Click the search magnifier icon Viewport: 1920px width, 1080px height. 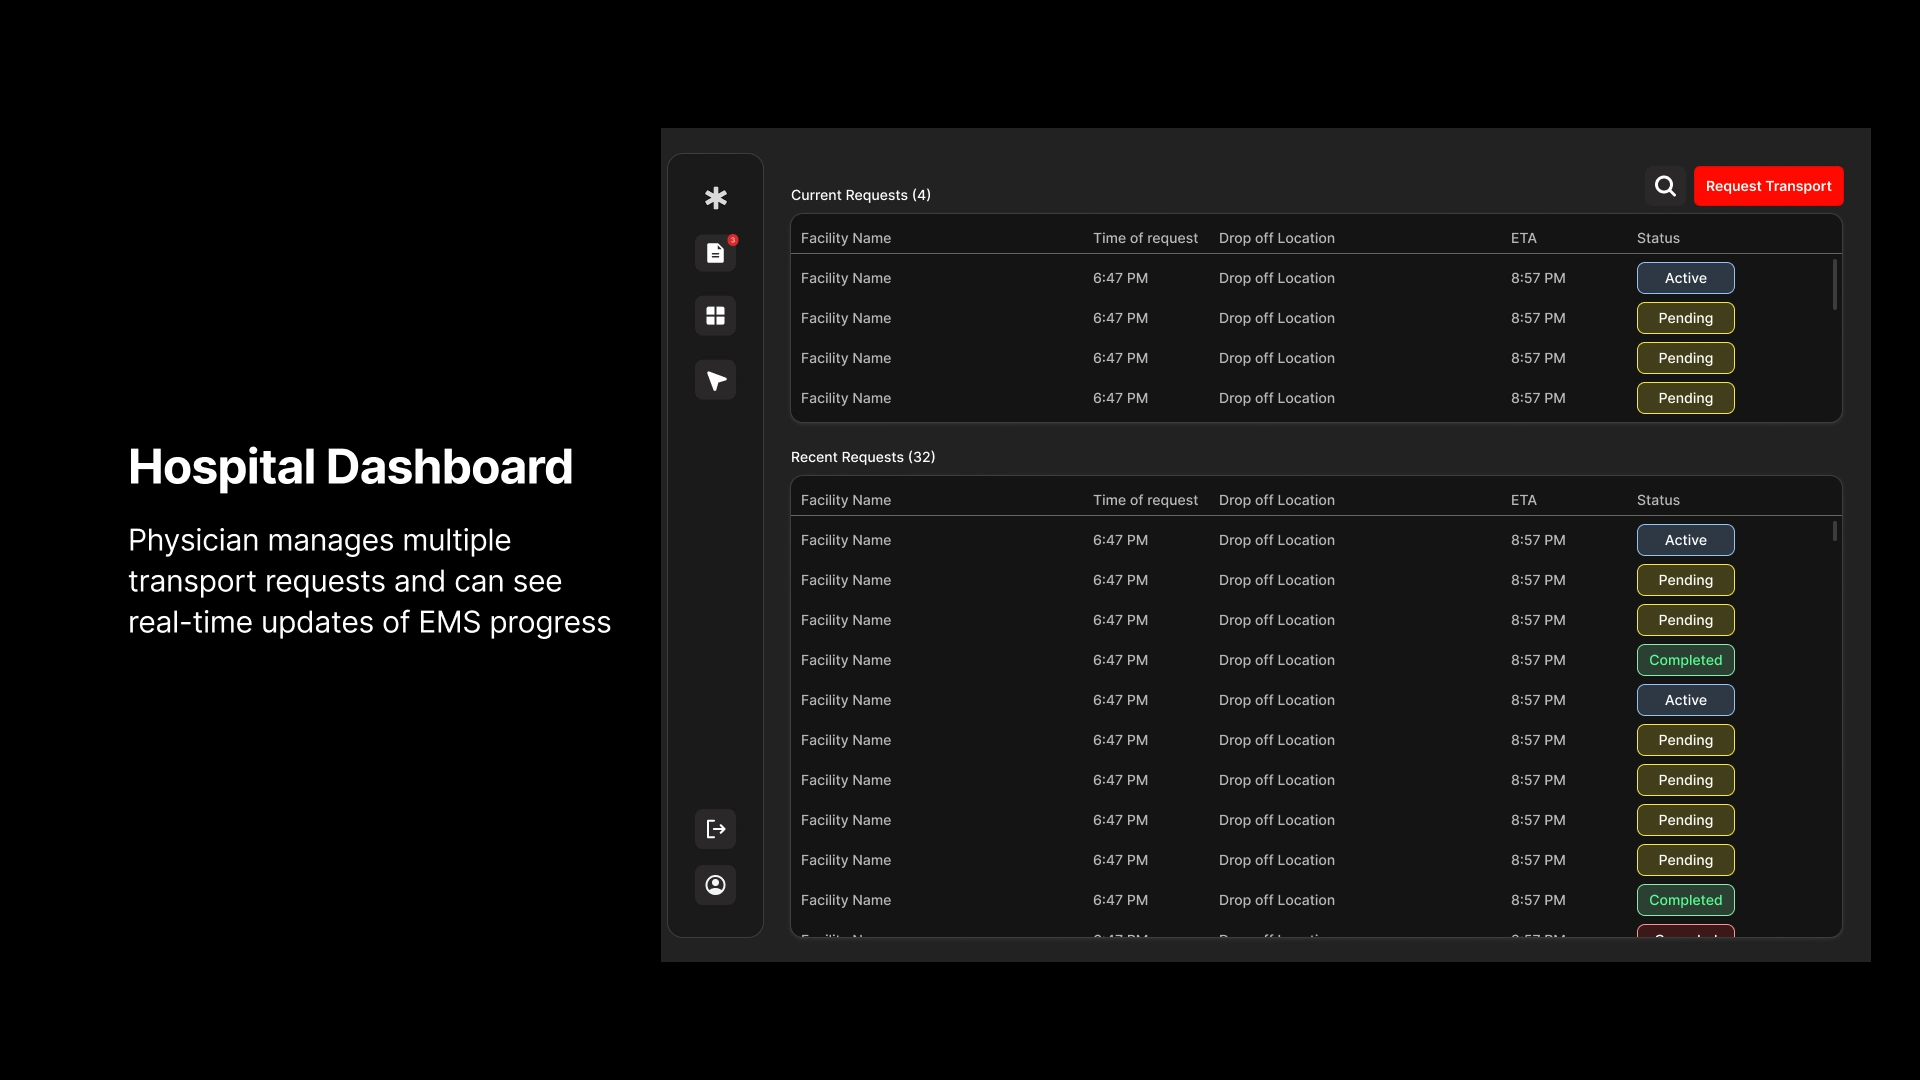1665,186
